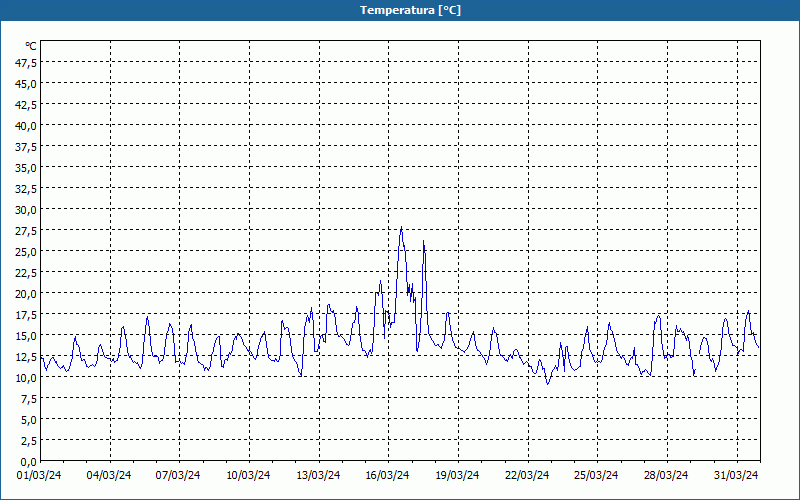Select the 22/03/24 date label
Image resolution: width=800 pixels, height=500 pixels.
coord(527,476)
